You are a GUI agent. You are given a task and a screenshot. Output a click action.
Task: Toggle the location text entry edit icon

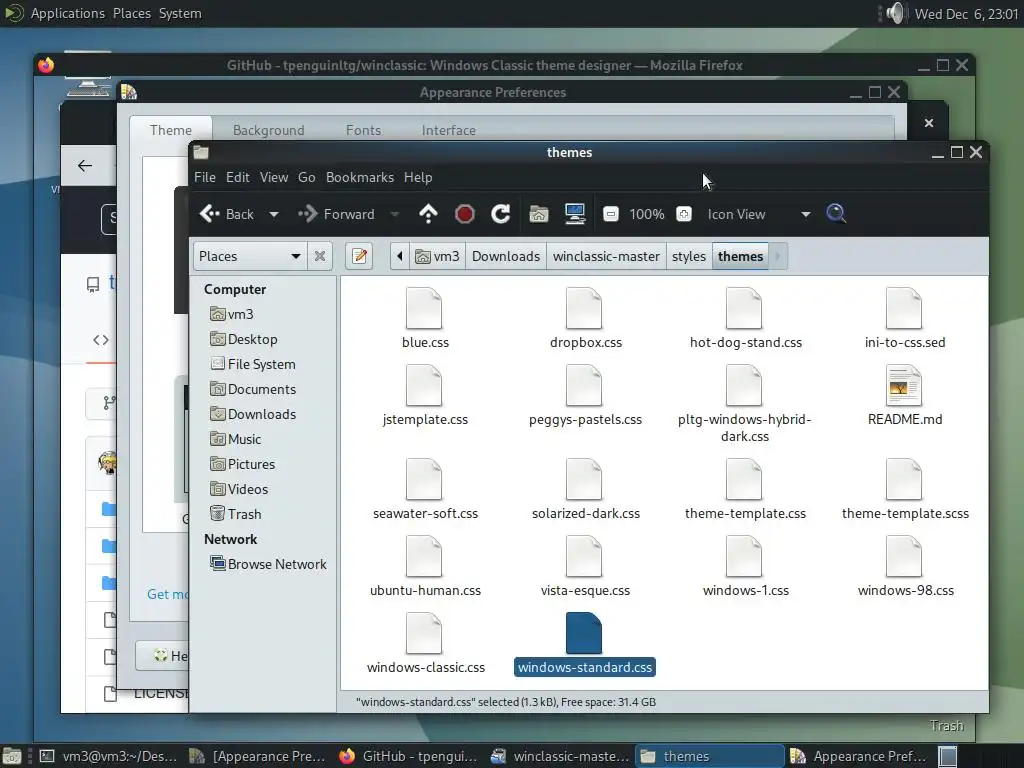pyautogui.click(x=359, y=256)
